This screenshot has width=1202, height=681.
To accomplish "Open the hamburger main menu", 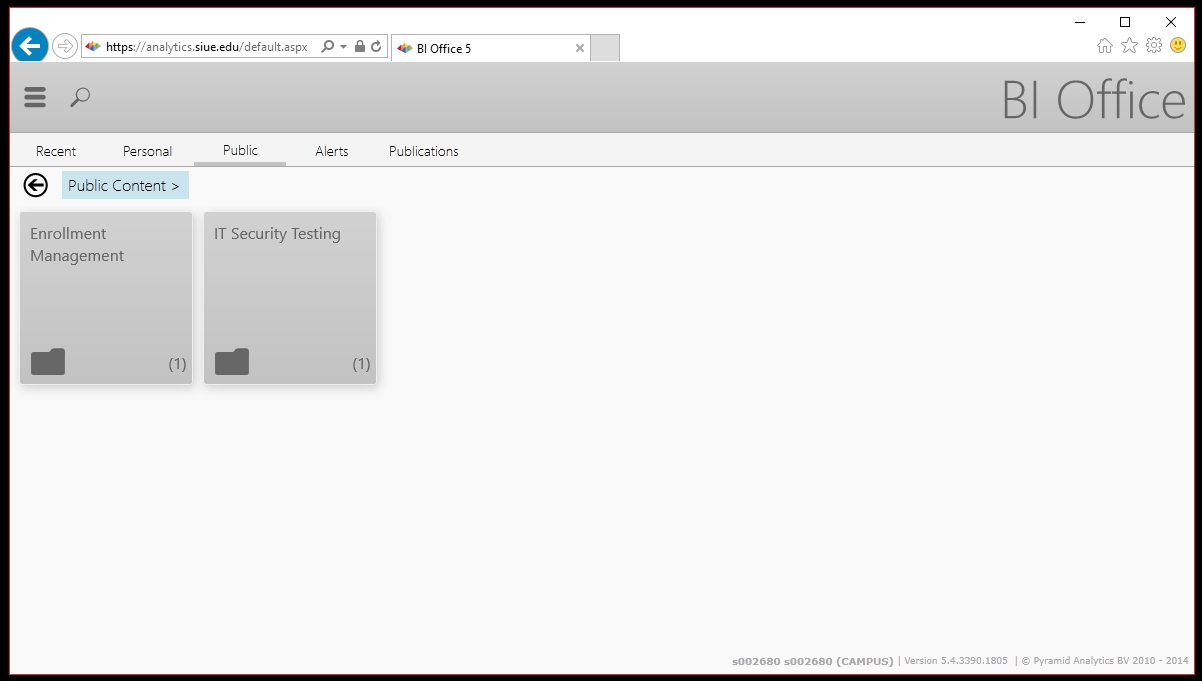I will coord(35,97).
